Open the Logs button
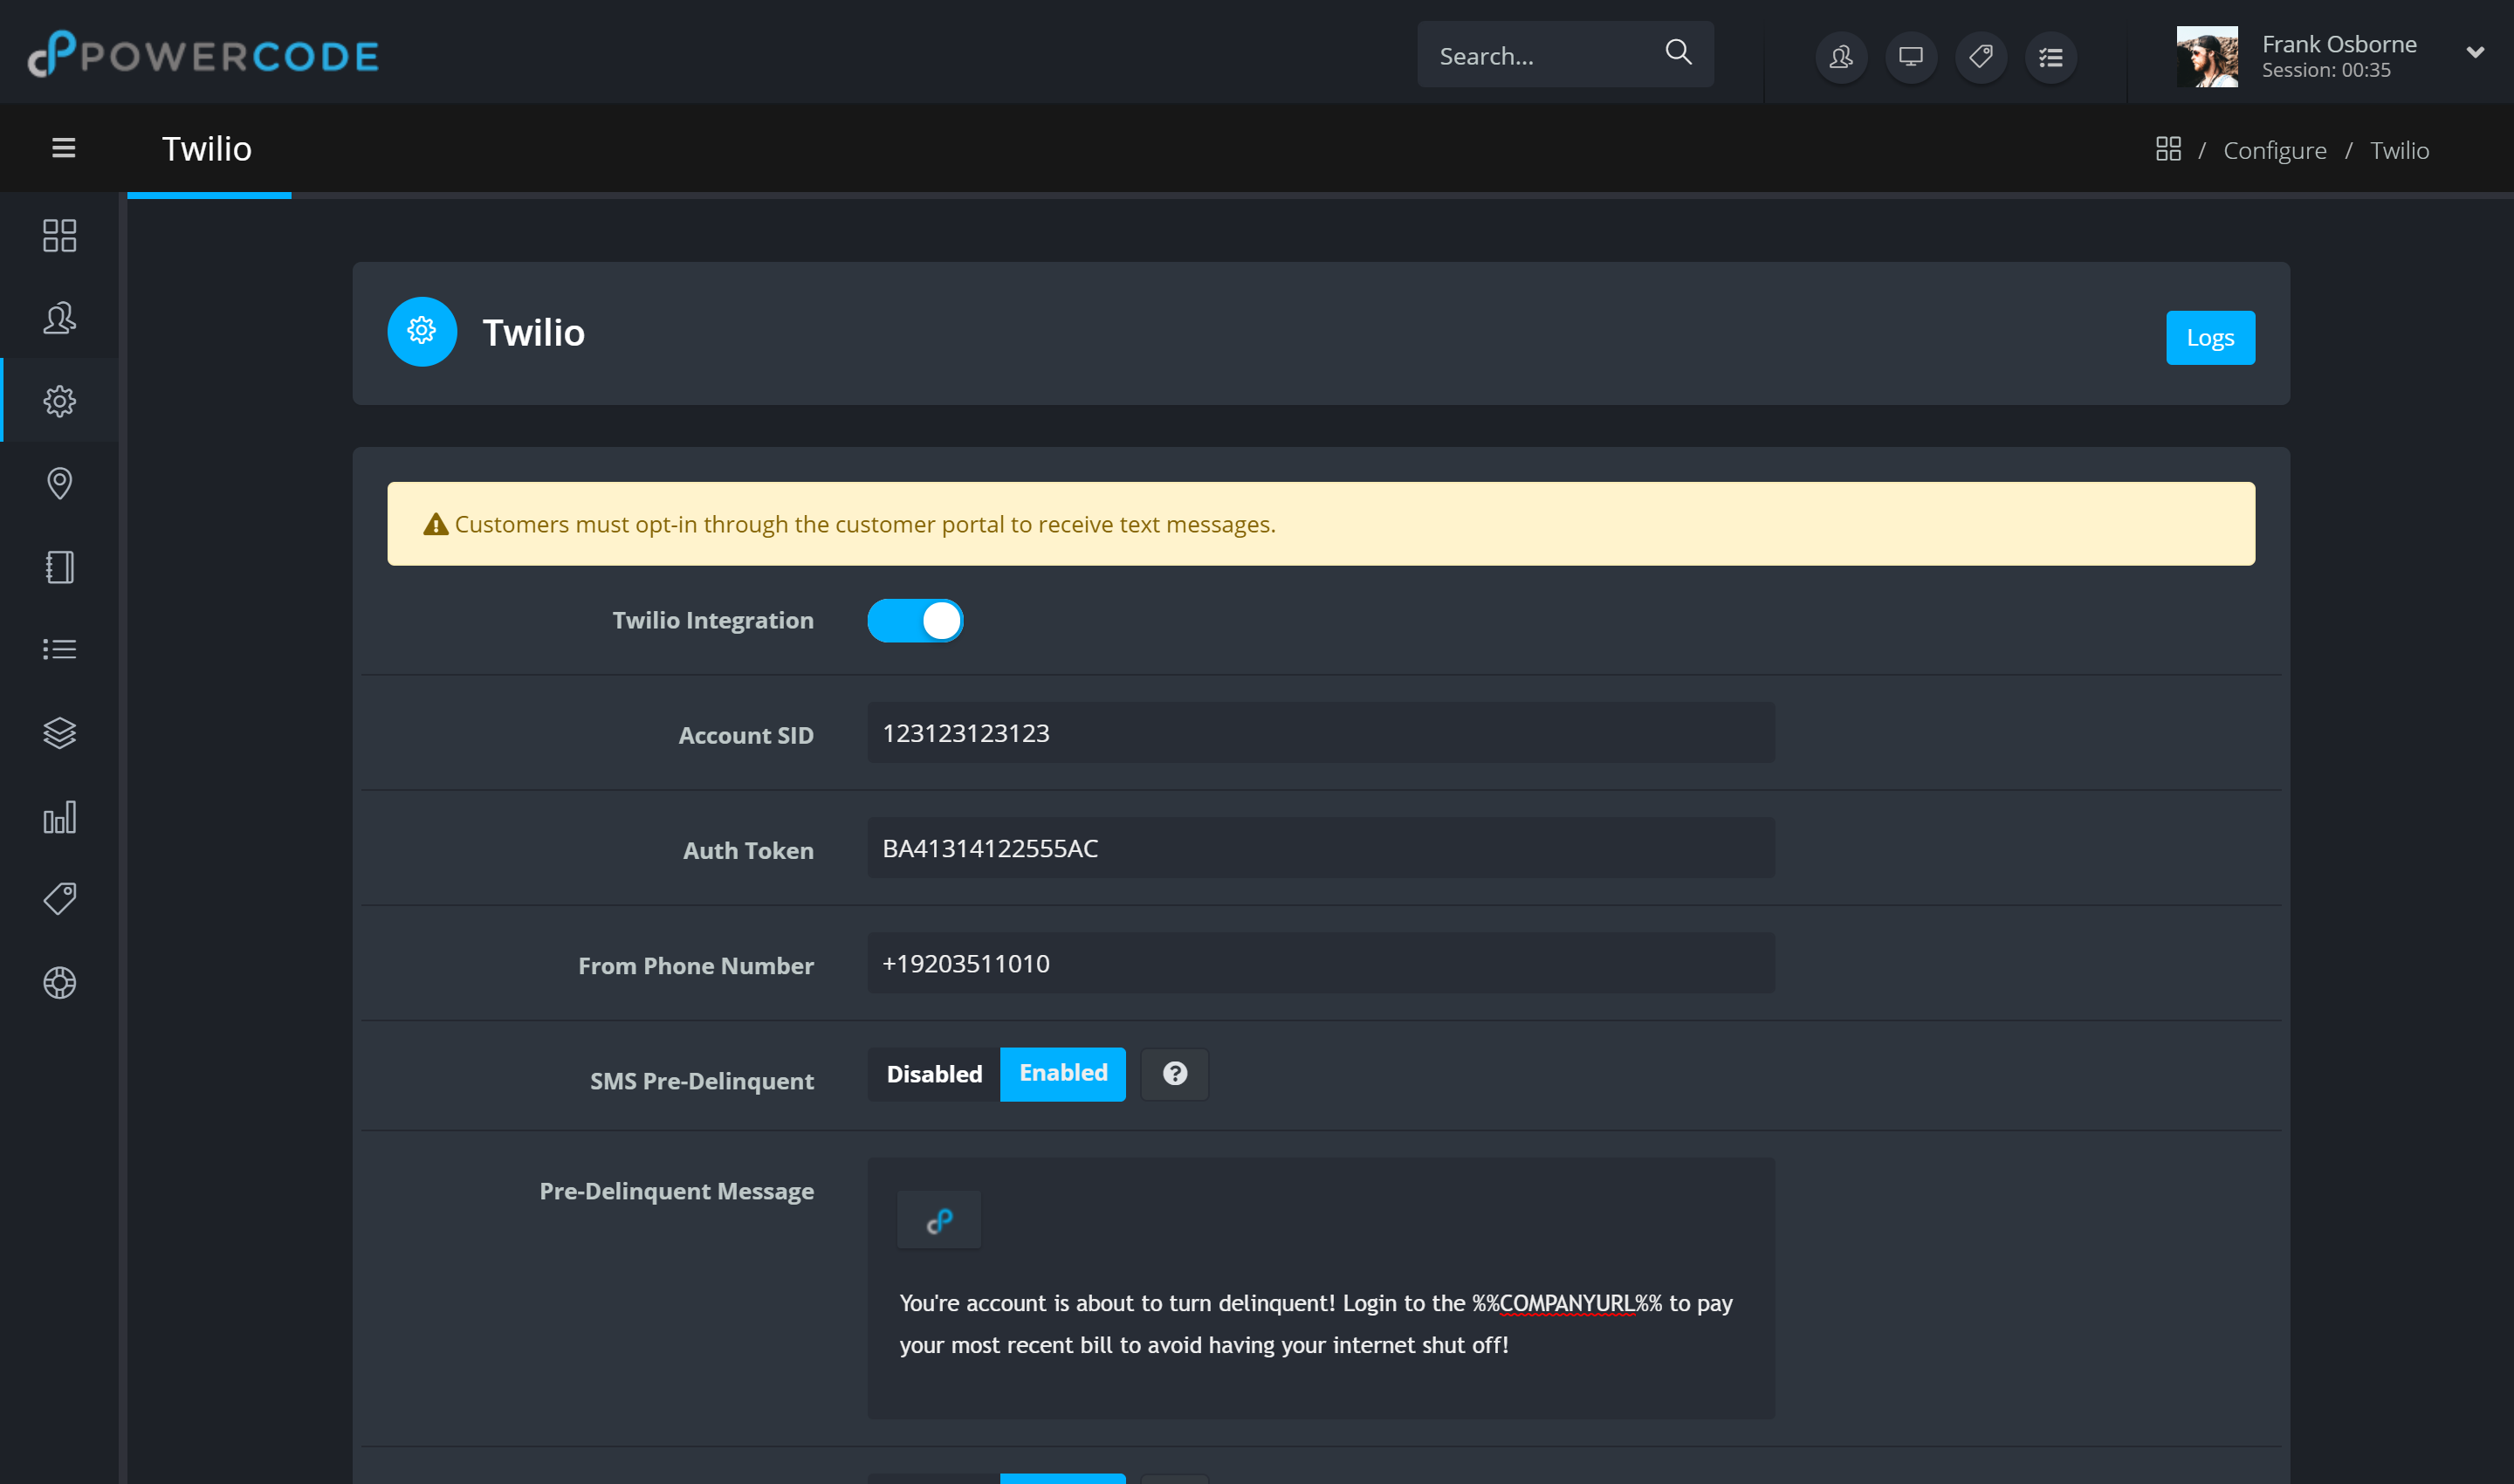The width and height of the screenshot is (2514, 1484). tap(2210, 338)
